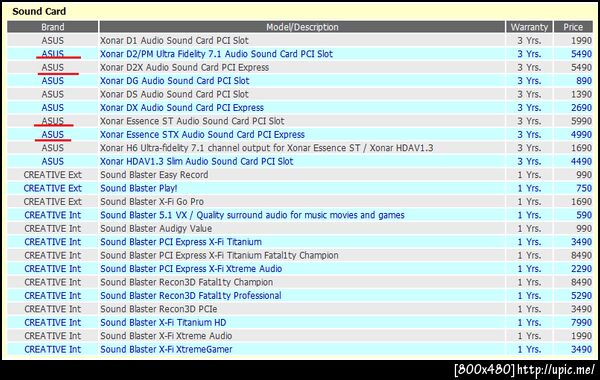Select Sound Blaster X-Fi Xtreme Audio without PCI Express

click(x=166, y=336)
